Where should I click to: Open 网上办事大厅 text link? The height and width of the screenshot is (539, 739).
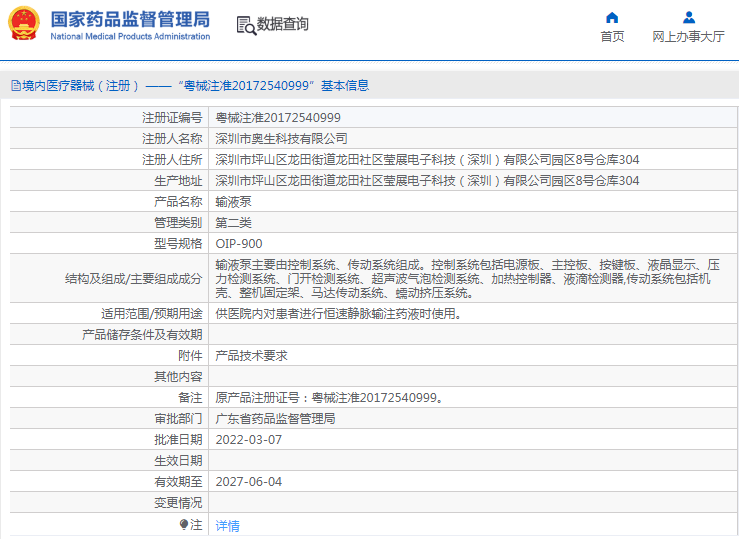click(x=689, y=37)
